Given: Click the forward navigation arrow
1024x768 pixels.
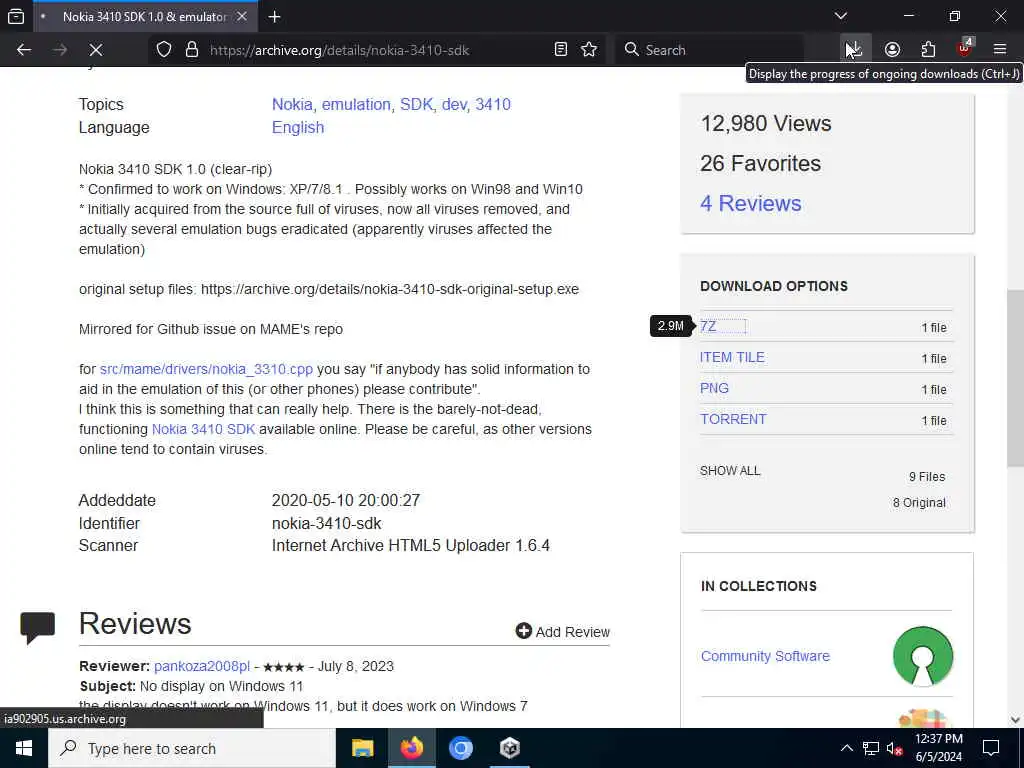Looking at the screenshot, I should (x=60, y=50).
